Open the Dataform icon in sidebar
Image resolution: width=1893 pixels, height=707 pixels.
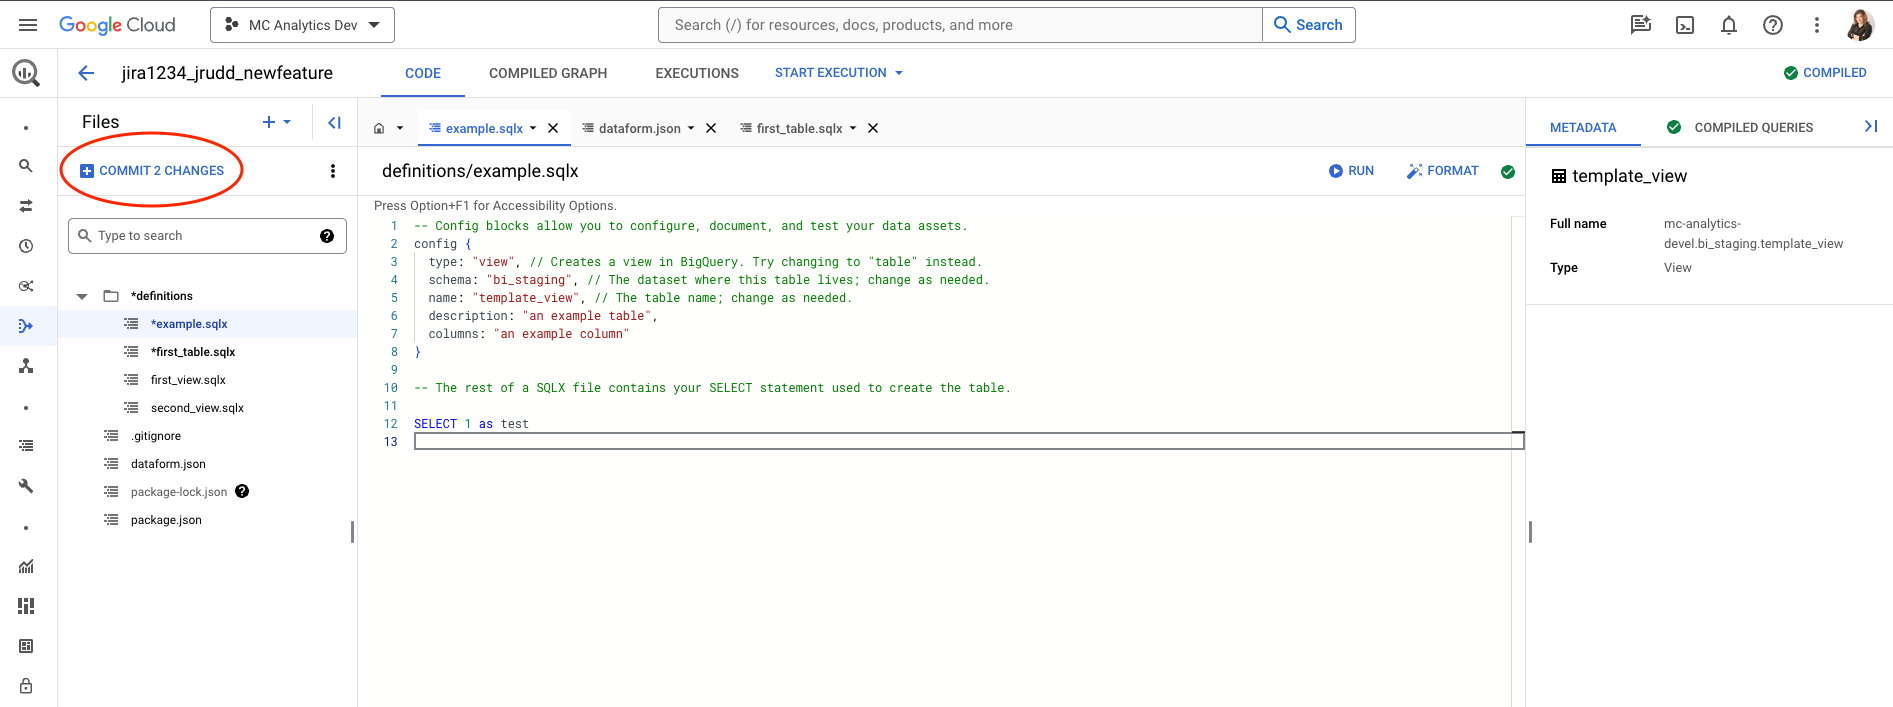point(26,326)
